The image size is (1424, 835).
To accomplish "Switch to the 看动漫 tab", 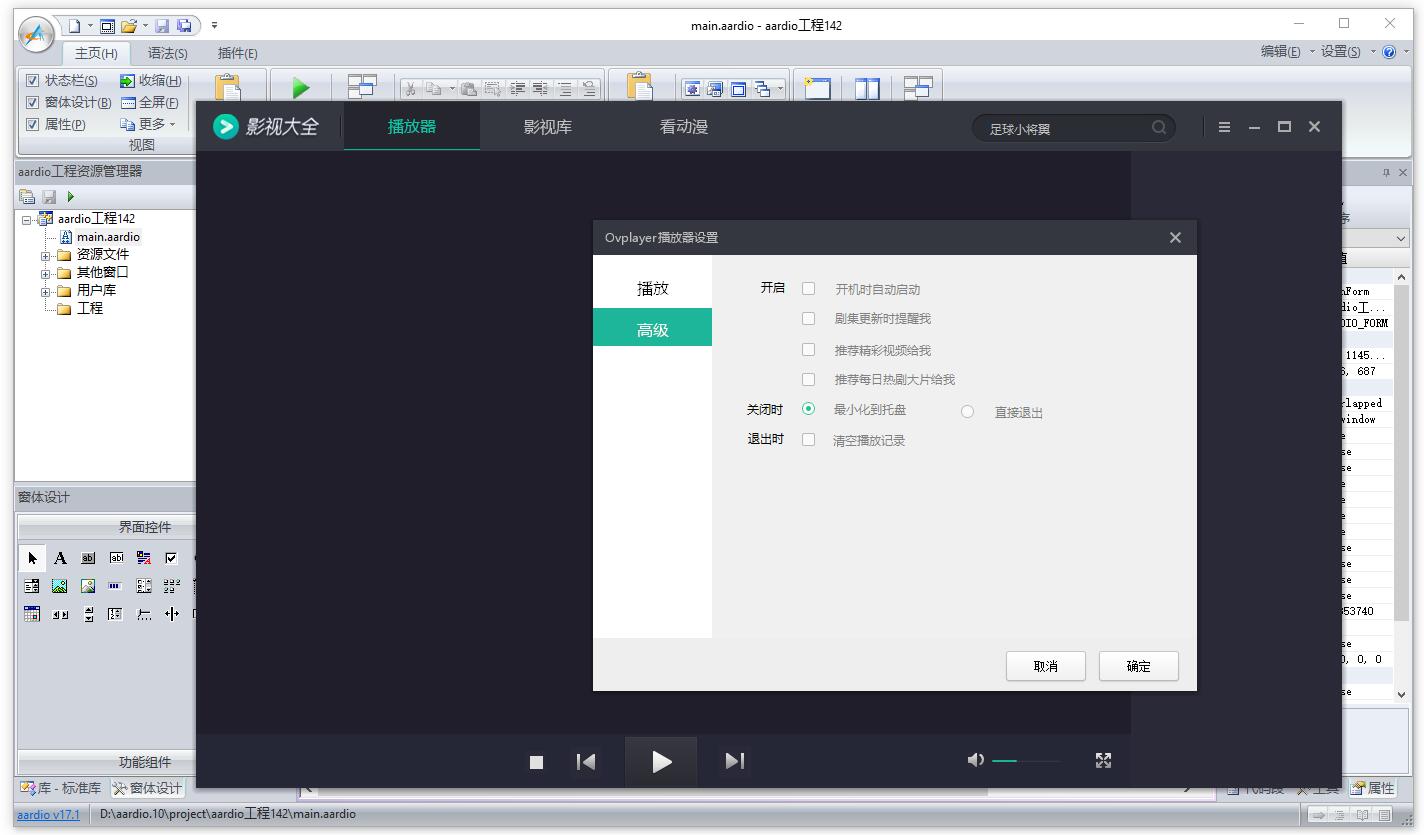I will coord(684,127).
